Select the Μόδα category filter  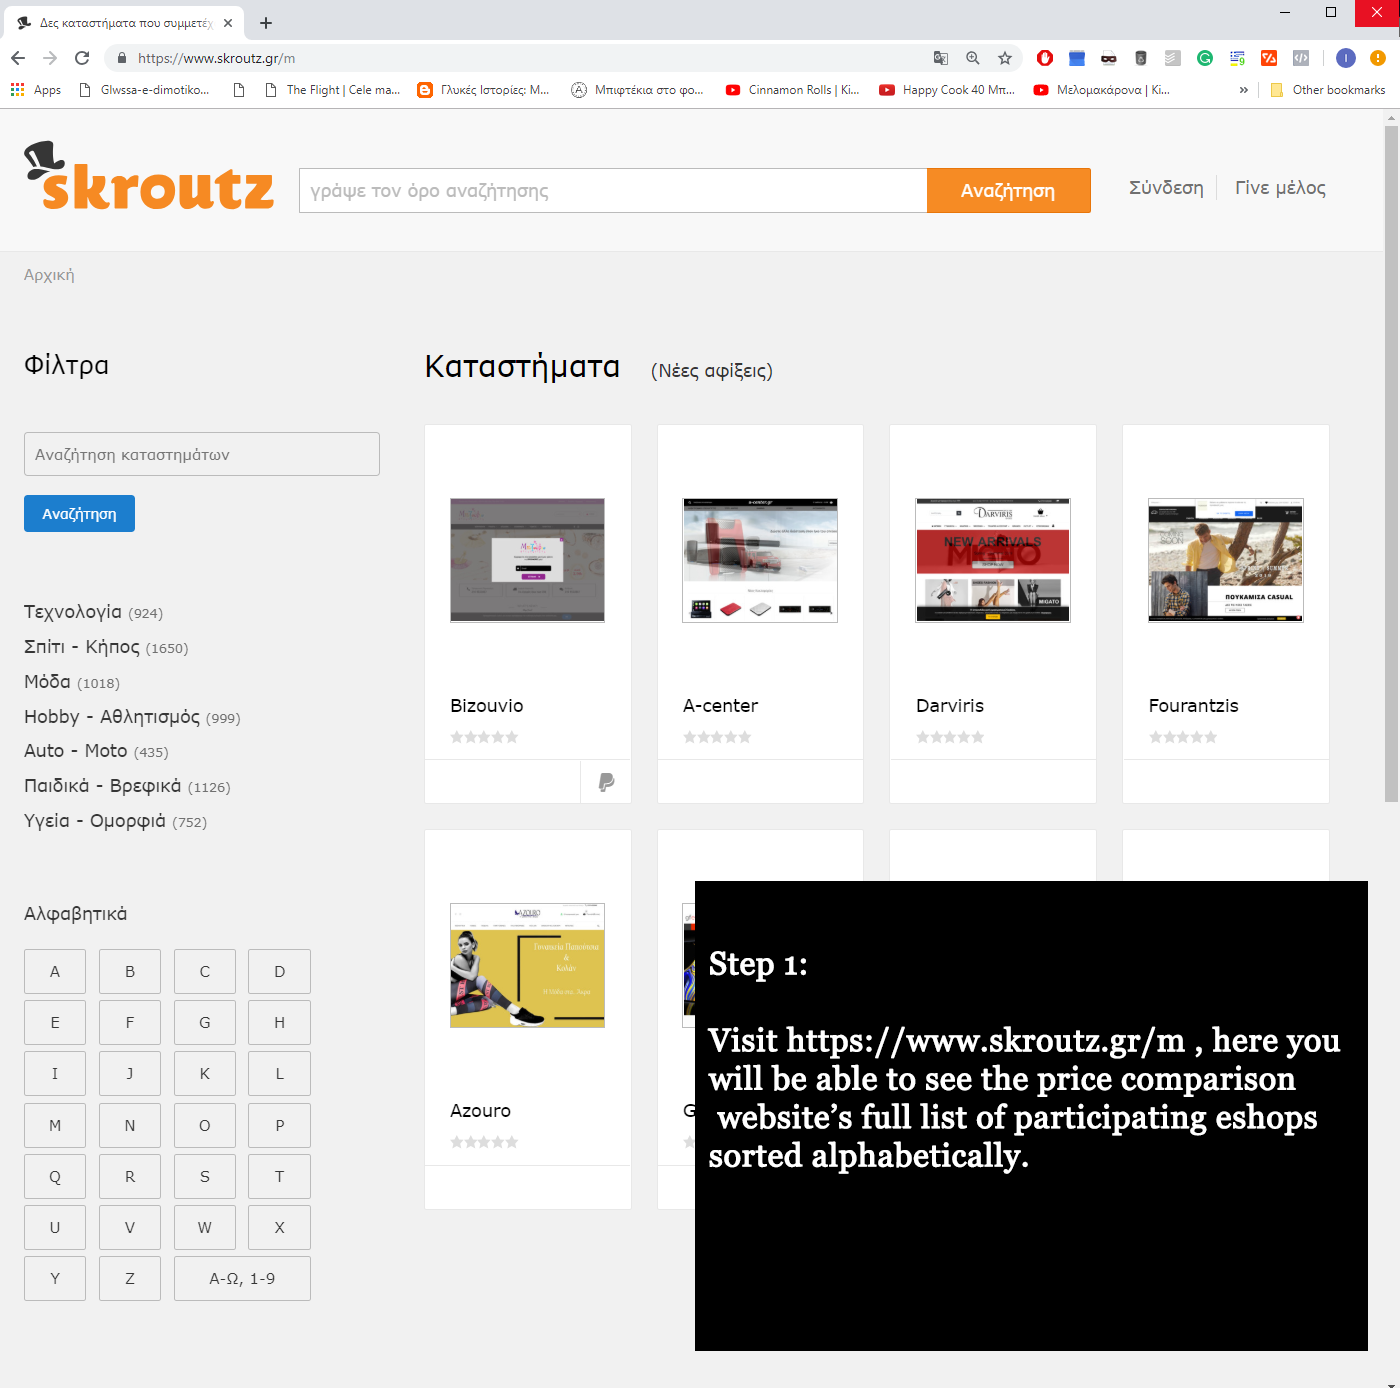coord(47,682)
